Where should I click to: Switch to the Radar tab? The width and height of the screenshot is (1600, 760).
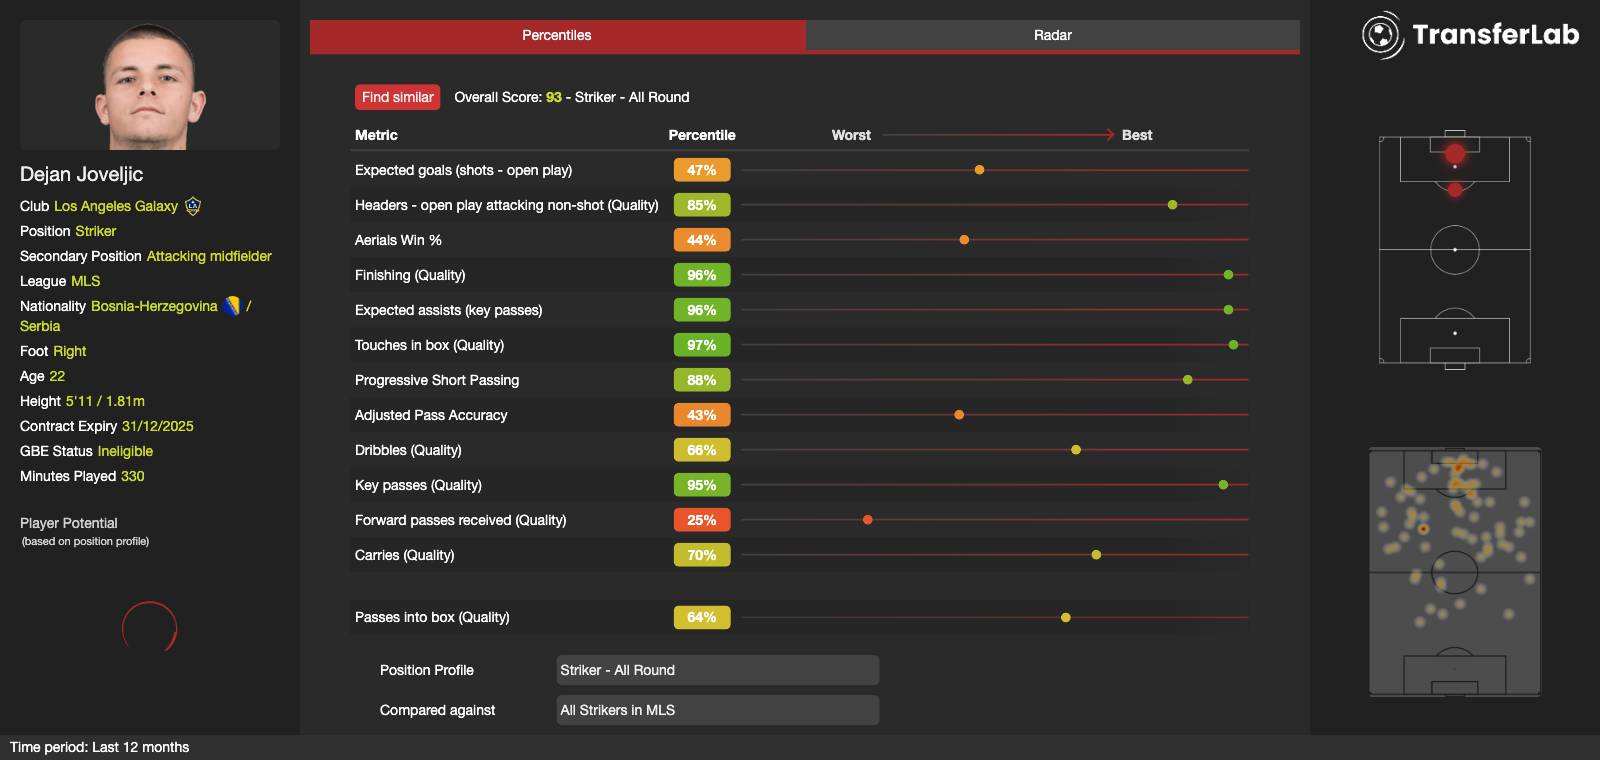coord(1052,35)
